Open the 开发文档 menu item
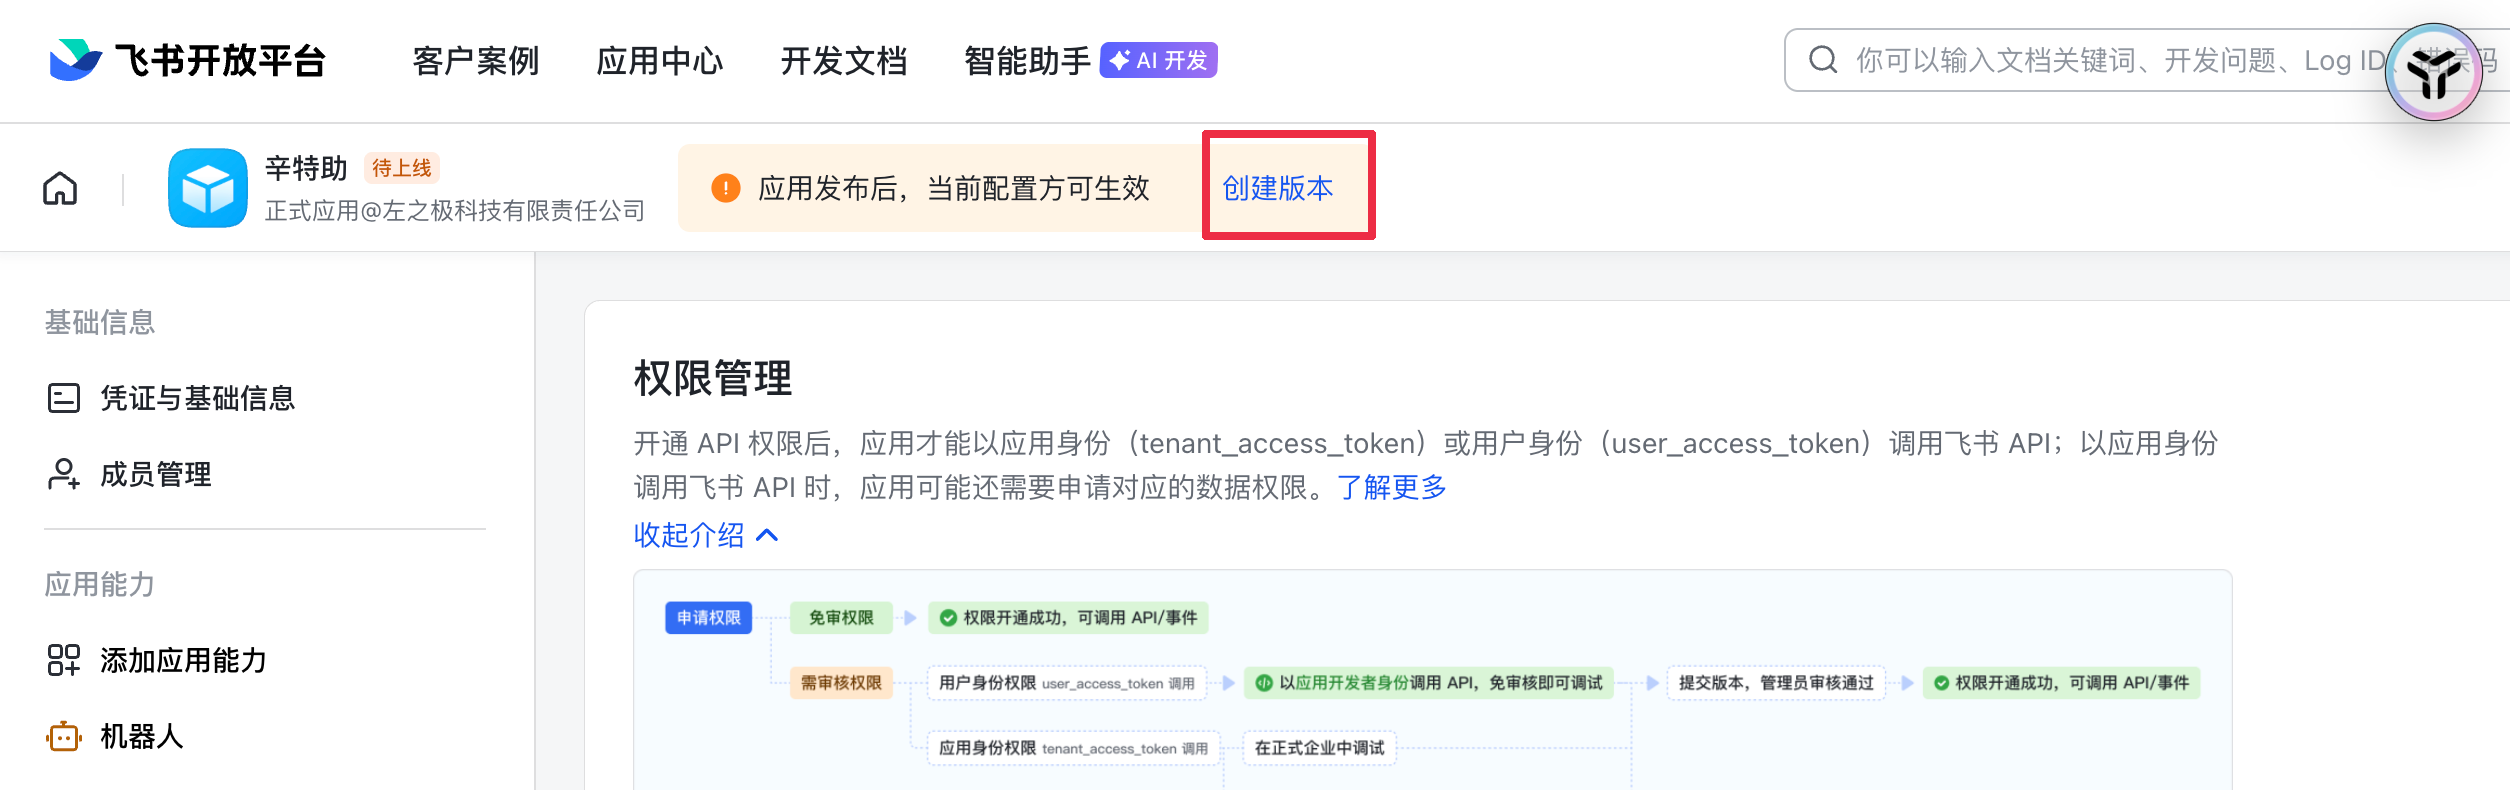The width and height of the screenshot is (2510, 790). click(x=844, y=61)
